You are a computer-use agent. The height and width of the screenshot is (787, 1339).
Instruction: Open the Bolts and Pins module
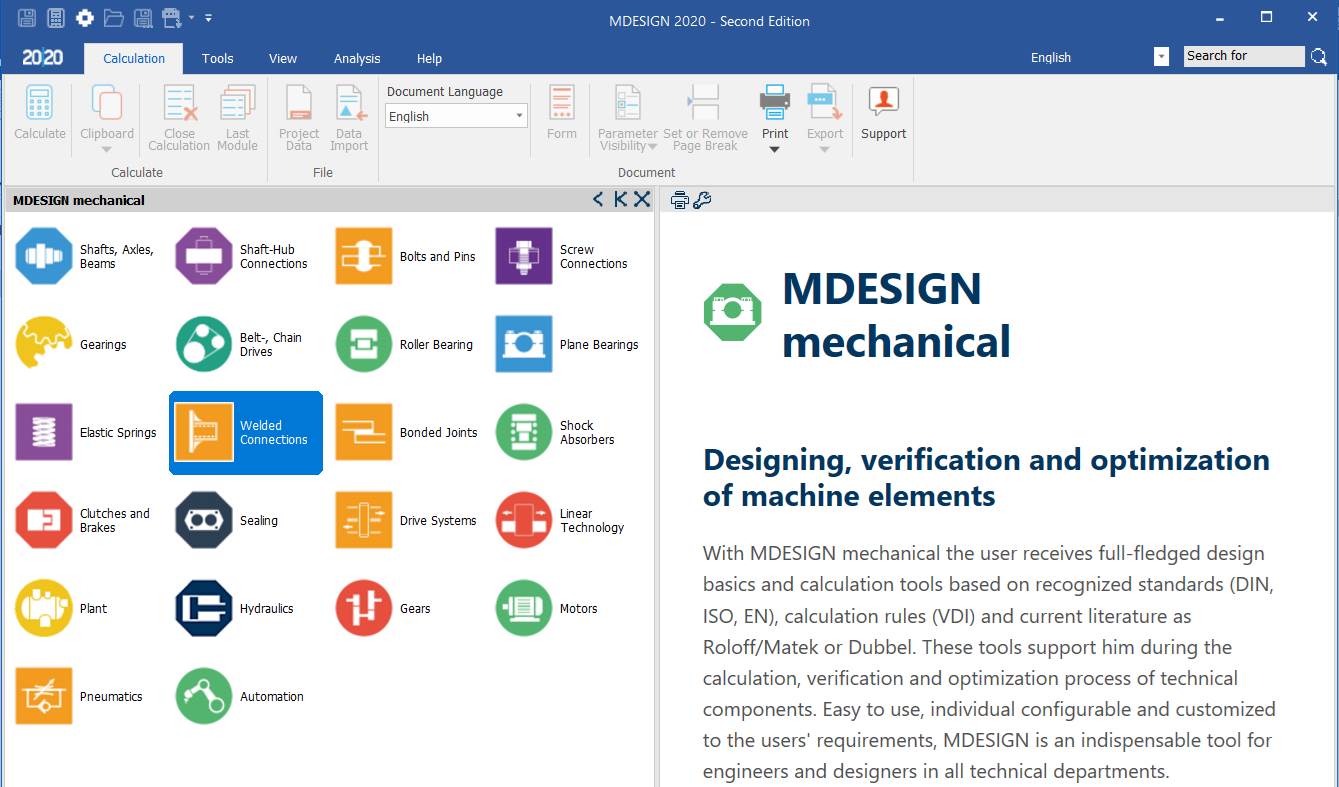tap(406, 256)
